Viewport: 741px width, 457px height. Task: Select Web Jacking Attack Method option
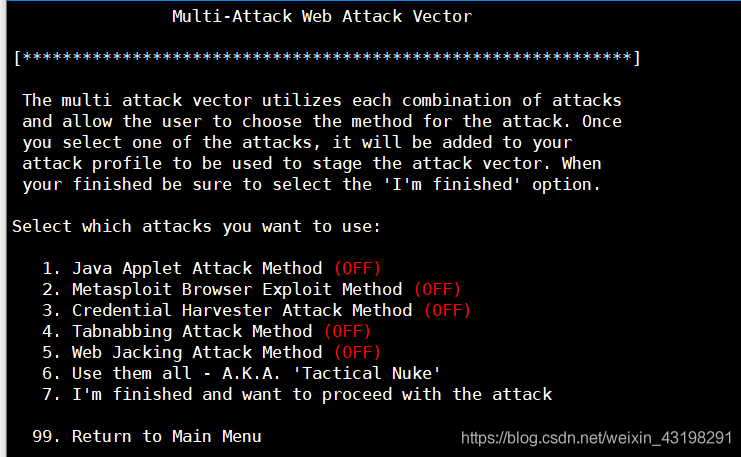(x=211, y=353)
